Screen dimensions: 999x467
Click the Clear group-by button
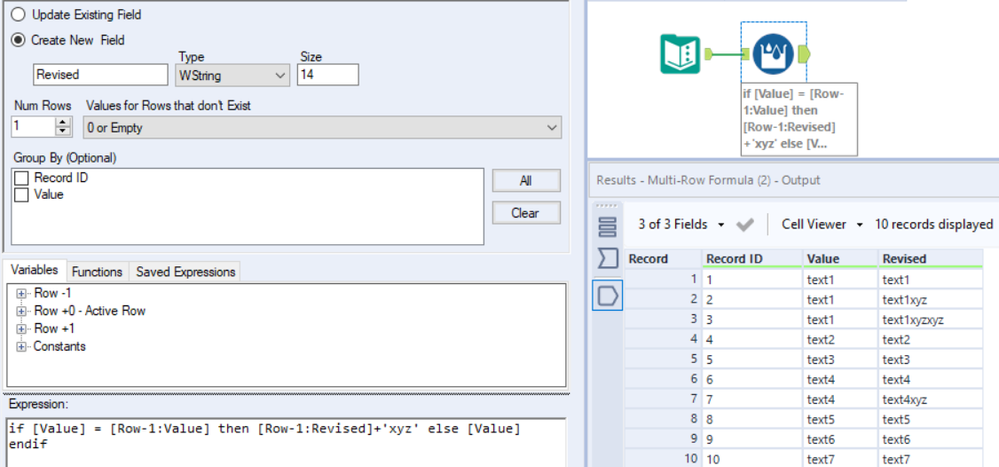pos(526,213)
